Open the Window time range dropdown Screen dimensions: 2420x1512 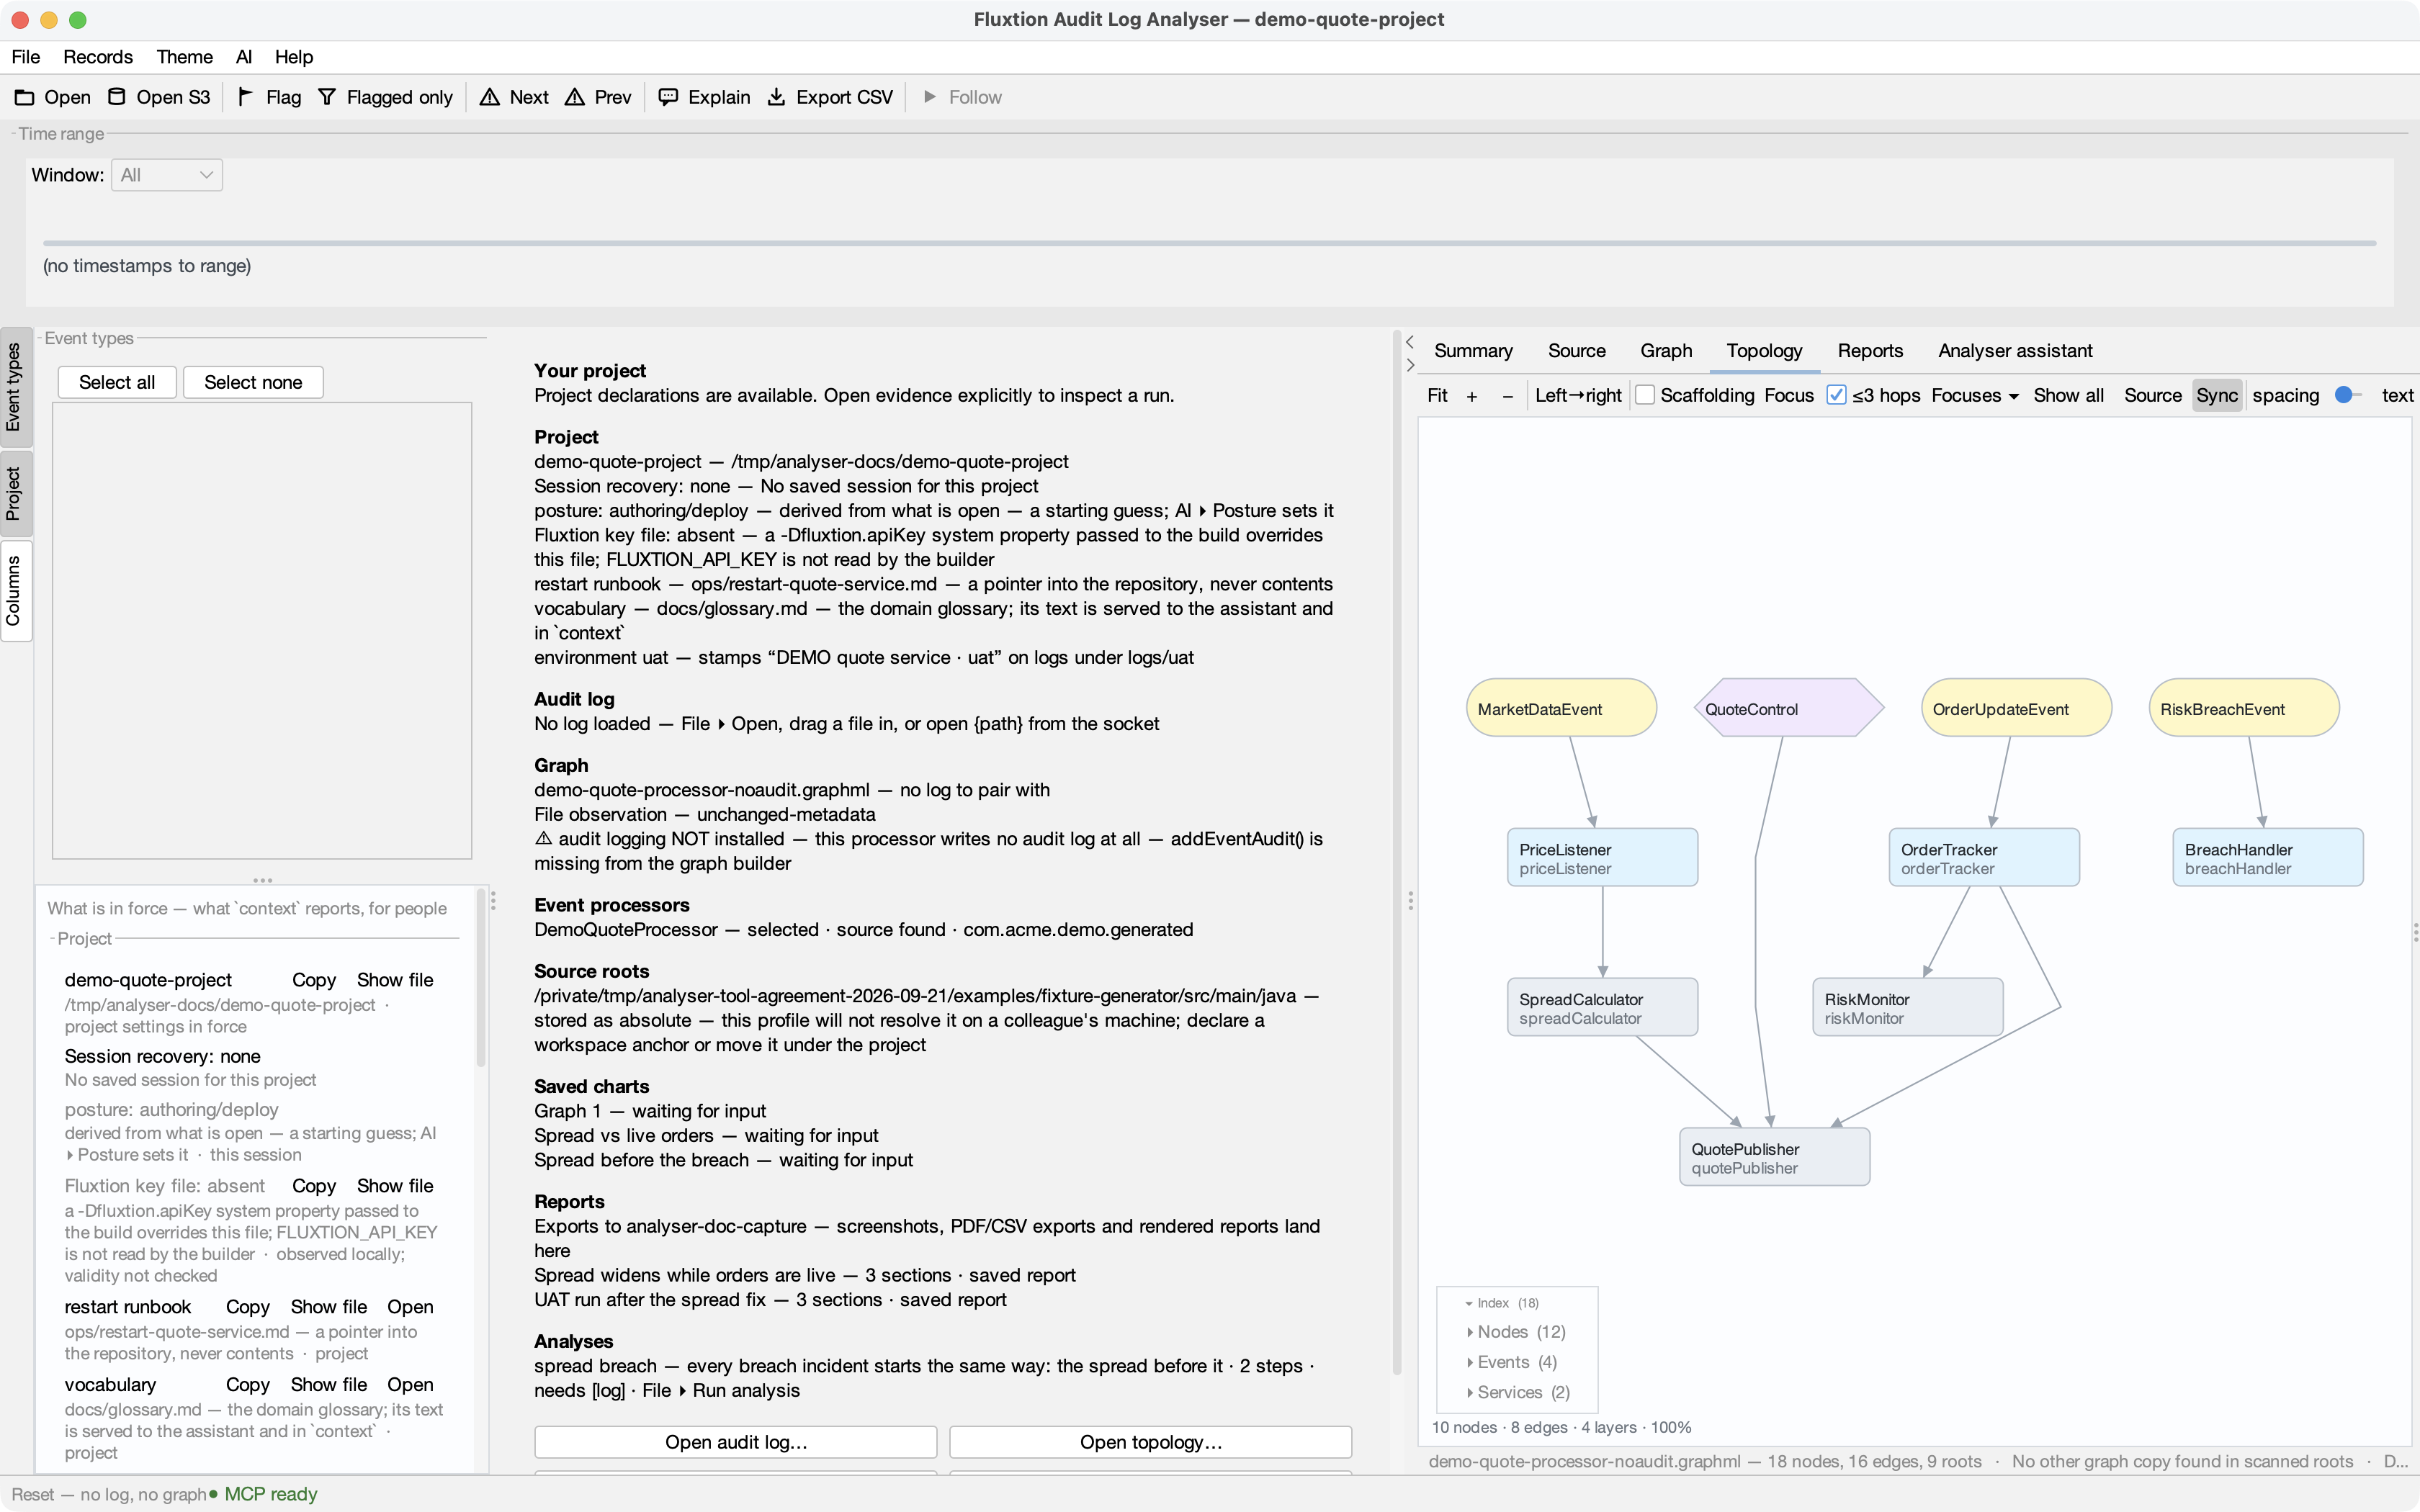(x=167, y=175)
